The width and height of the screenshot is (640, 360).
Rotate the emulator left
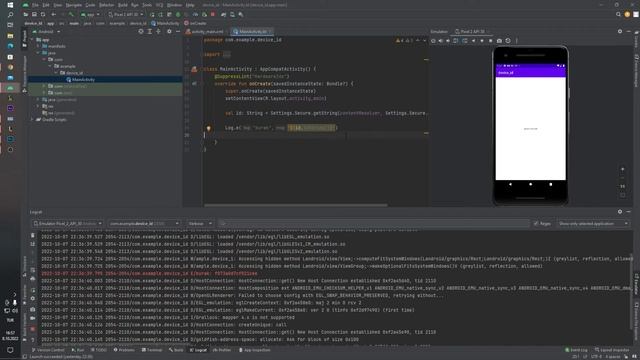point(456,41)
